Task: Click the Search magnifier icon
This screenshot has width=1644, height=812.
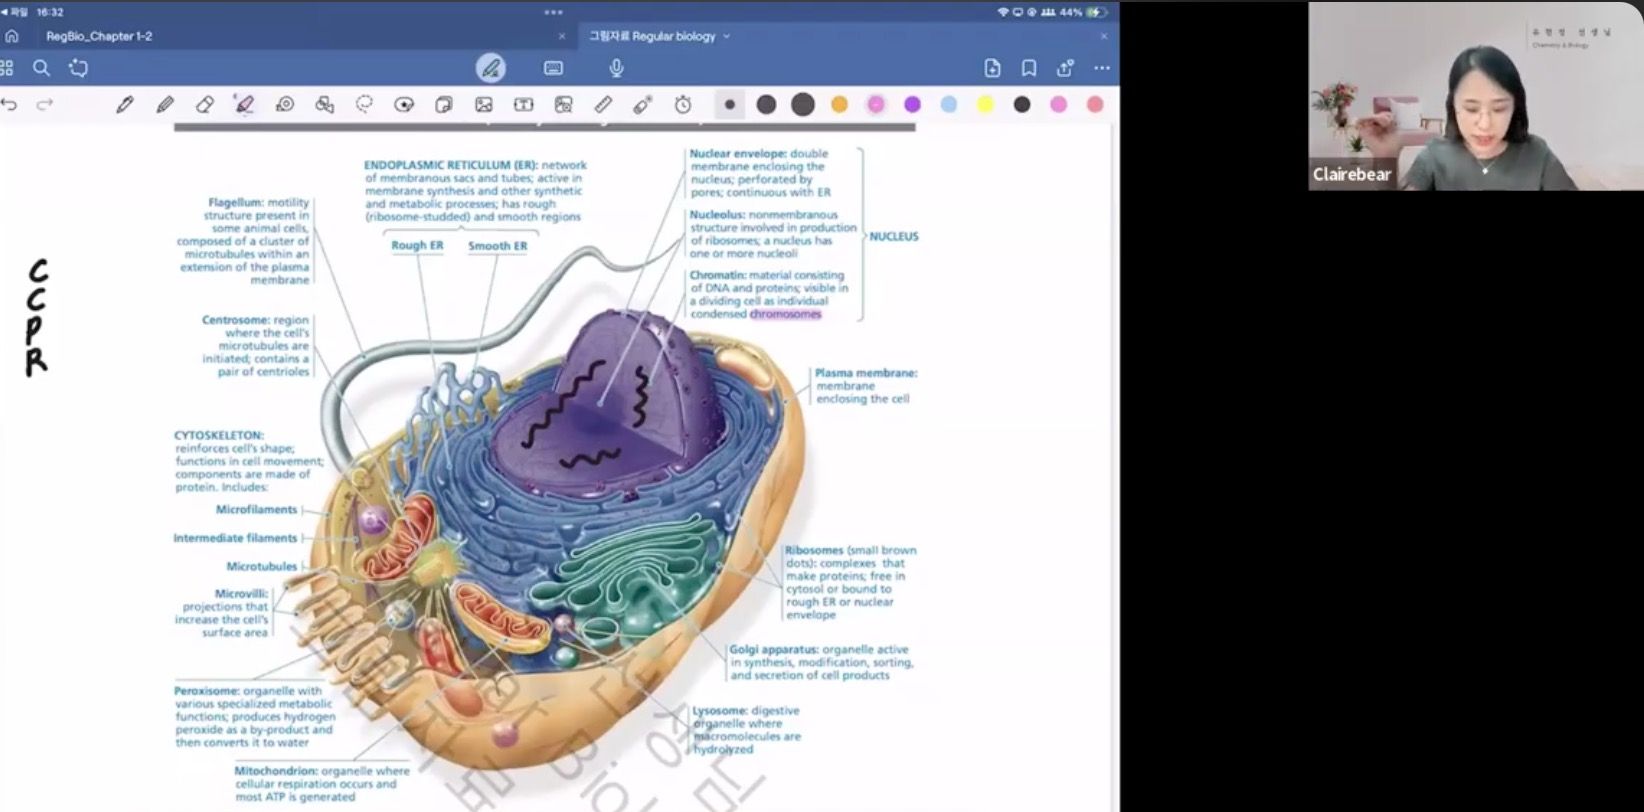Action: click(x=41, y=68)
